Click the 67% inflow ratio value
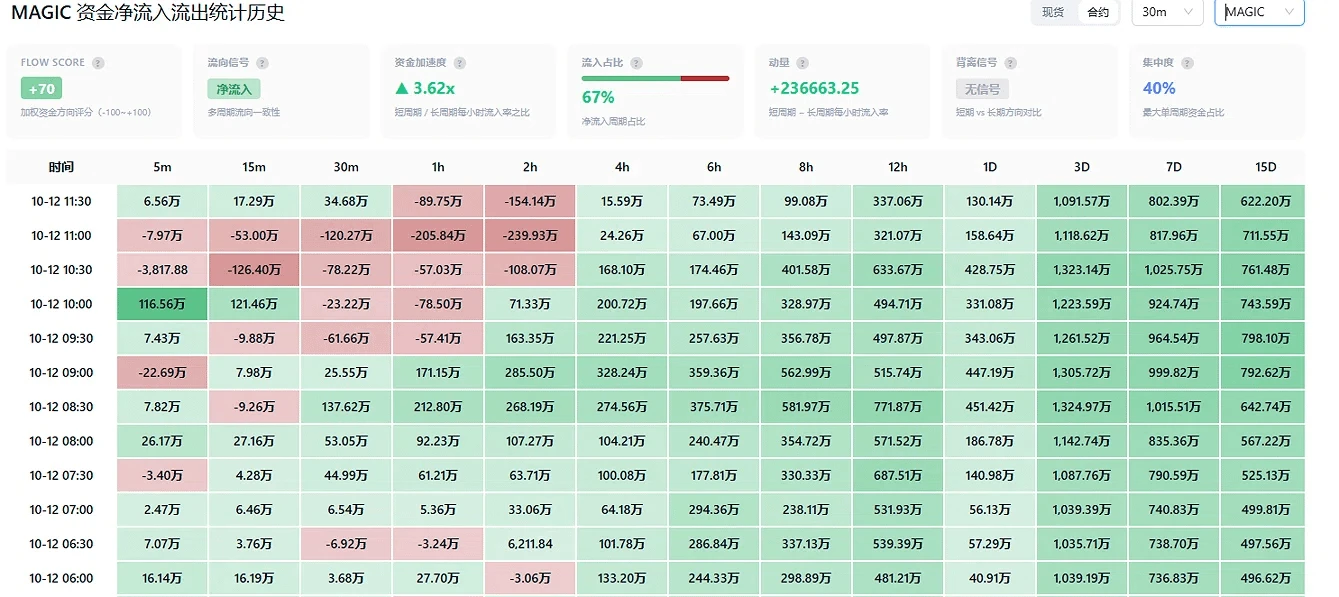 point(598,97)
